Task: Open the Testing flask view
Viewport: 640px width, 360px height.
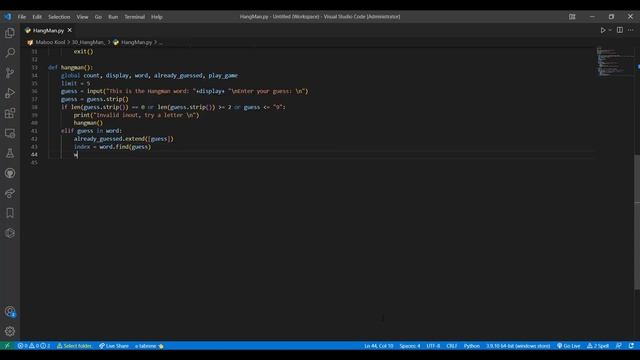Action: pyautogui.click(x=10, y=153)
